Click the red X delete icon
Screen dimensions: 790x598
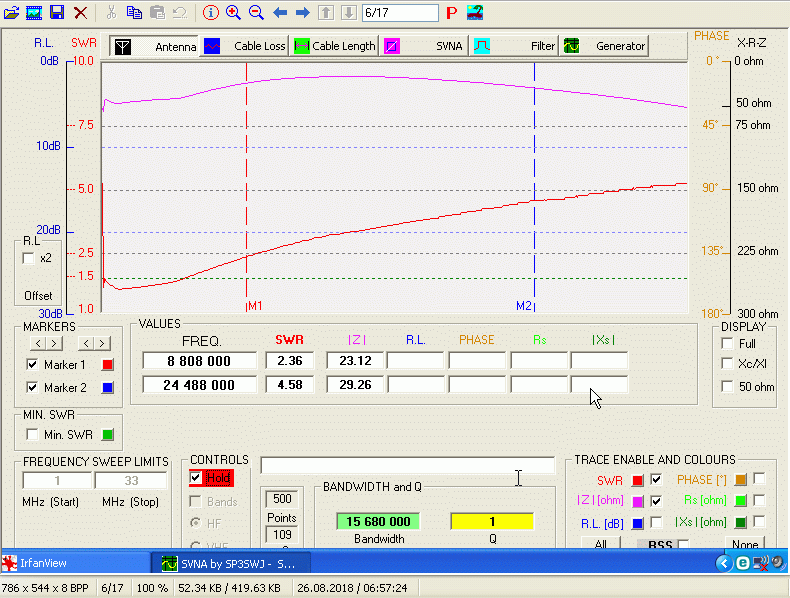(x=80, y=12)
